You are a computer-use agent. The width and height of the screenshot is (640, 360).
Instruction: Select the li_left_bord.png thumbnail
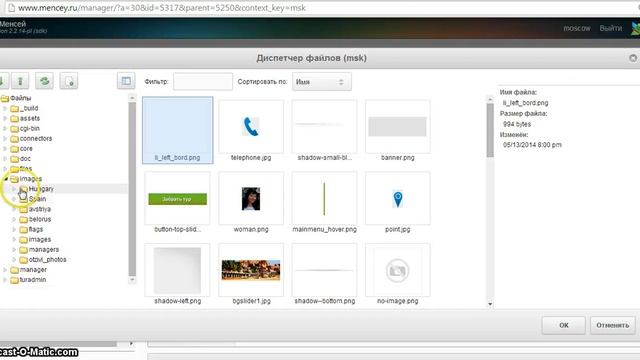coord(178,130)
